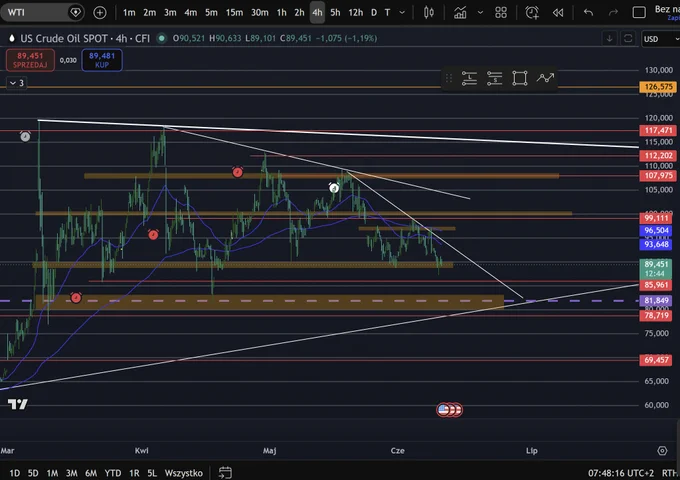Select the long position tool
The height and width of the screenshot is (480, 680).
[x=469, y=78]
